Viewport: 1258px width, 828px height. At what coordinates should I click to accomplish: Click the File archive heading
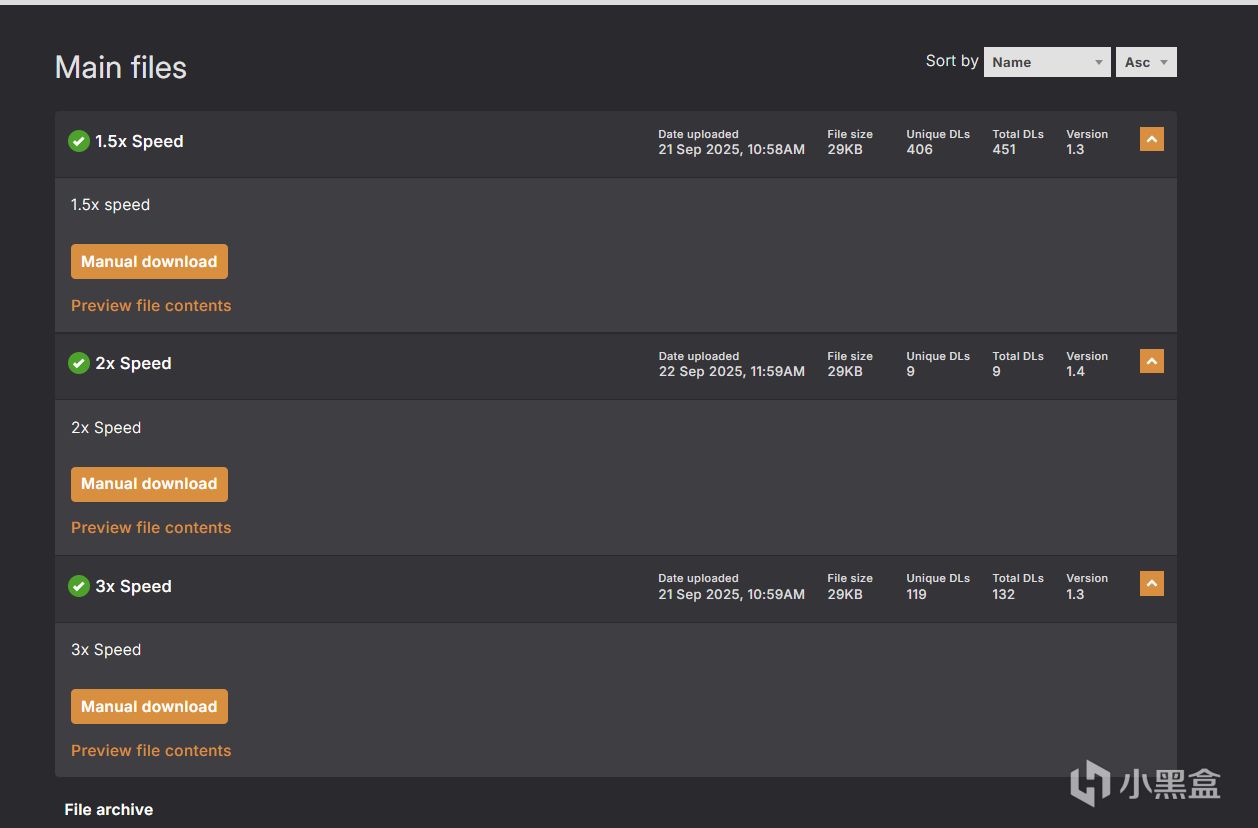(x=109, y=810)
